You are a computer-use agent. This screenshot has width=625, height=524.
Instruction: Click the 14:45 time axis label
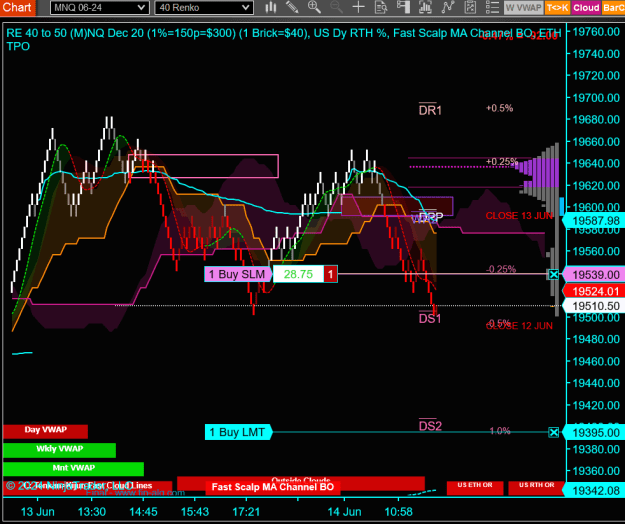[143, 512]
